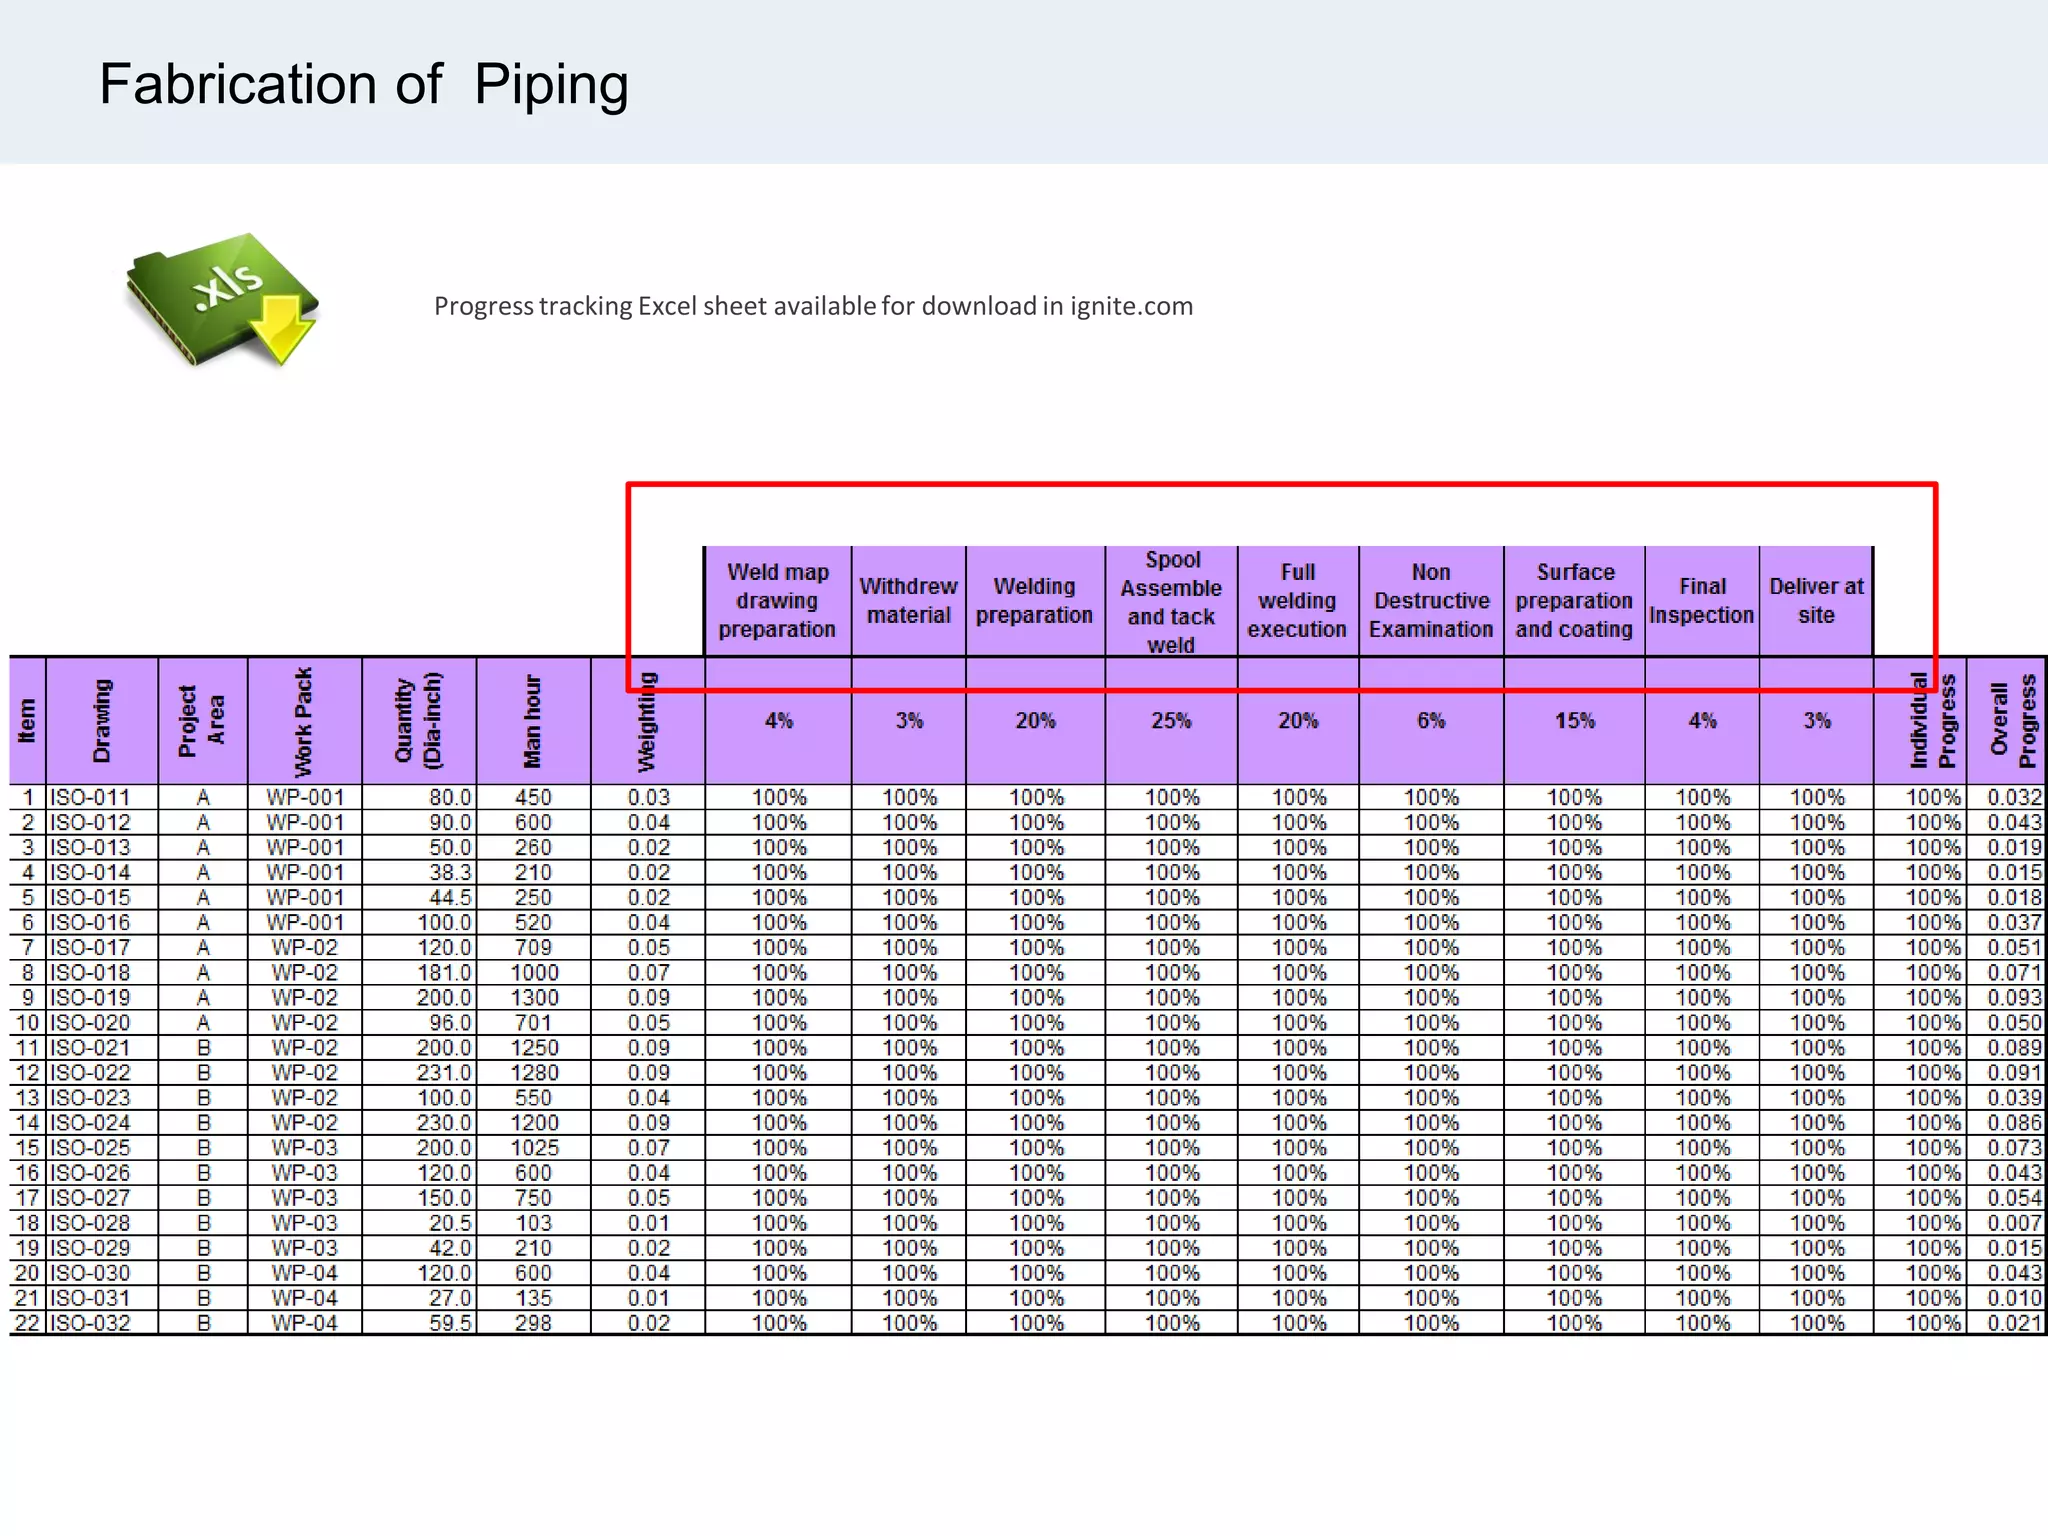This screenshot has height=1536, width=2048.
Task: Click the 25% weighting cell
Action: [x=1171, y=721]
